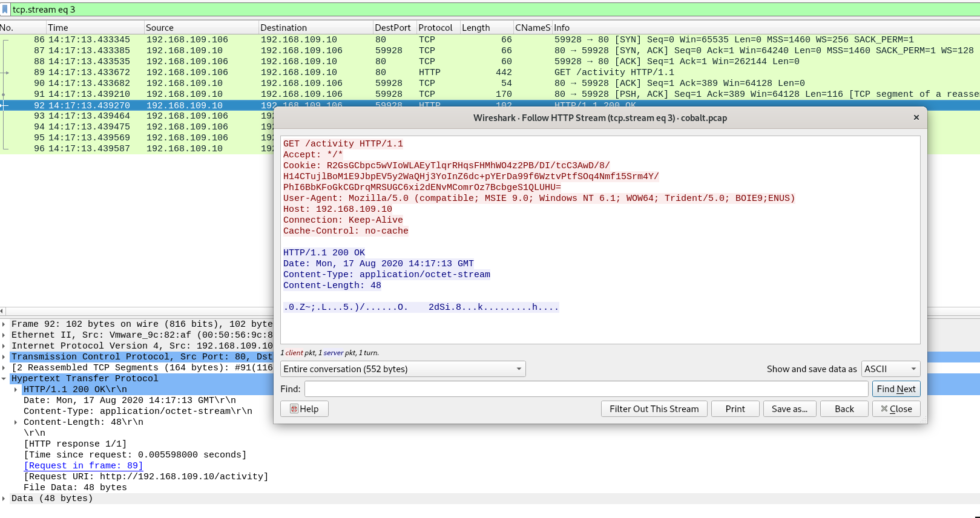Viewport: 980px width, 518px height.
Task: Select packet 89 GET /activity row
Action: pyautogui.click(x=490, y=72)
